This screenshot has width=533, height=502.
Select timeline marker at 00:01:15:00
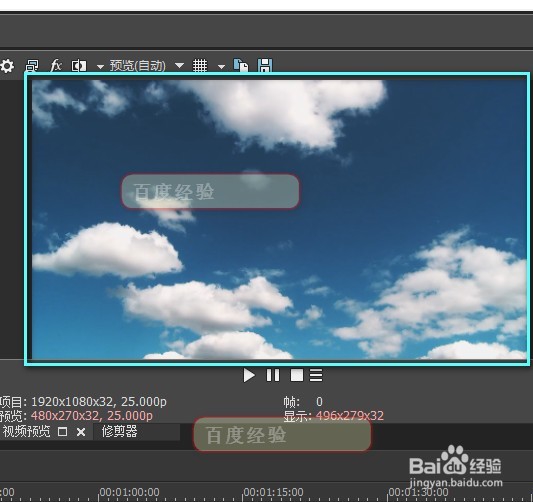click(273, 492)
